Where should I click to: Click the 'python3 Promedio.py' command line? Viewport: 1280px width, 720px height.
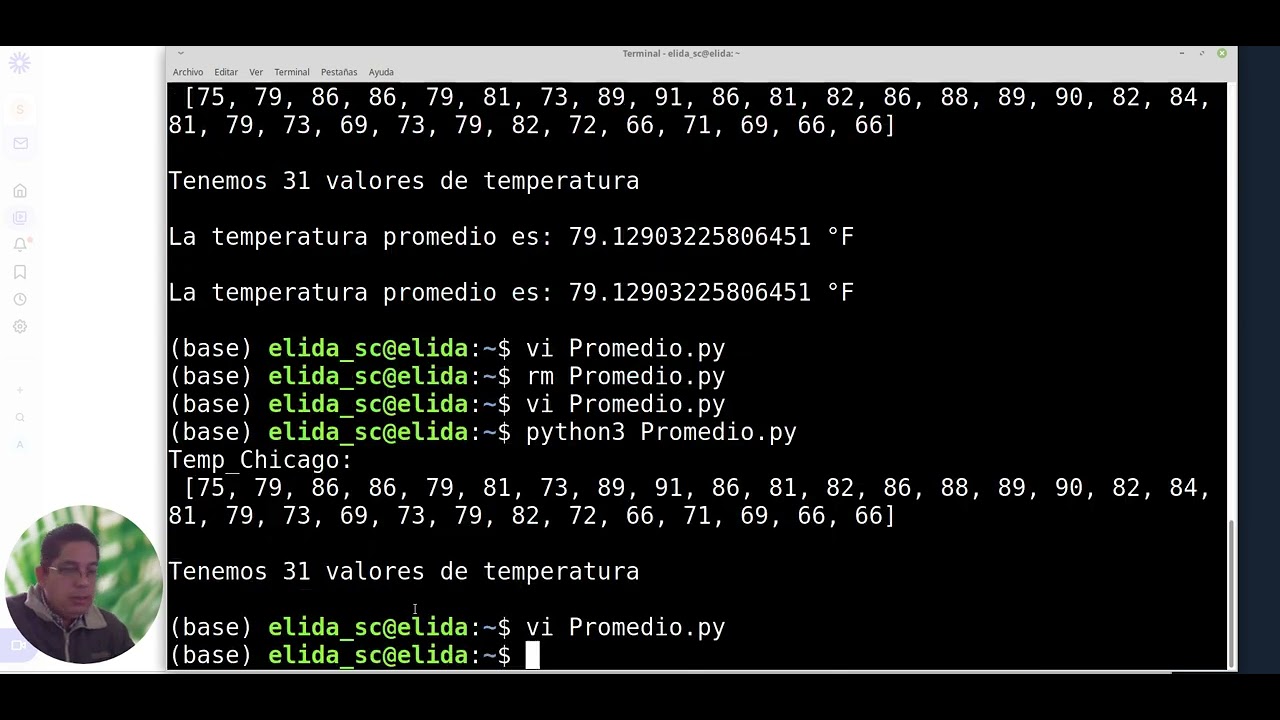661,432
